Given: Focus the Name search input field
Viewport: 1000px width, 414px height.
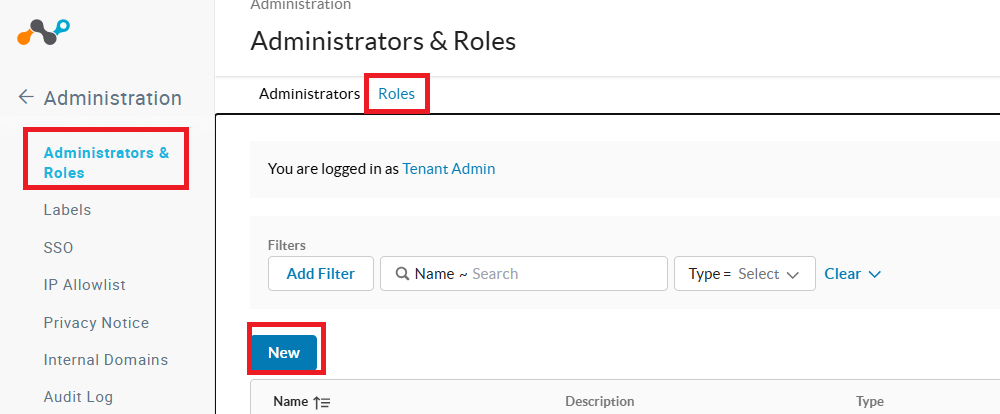Looking at the screenshot, I should click(565, 274).
